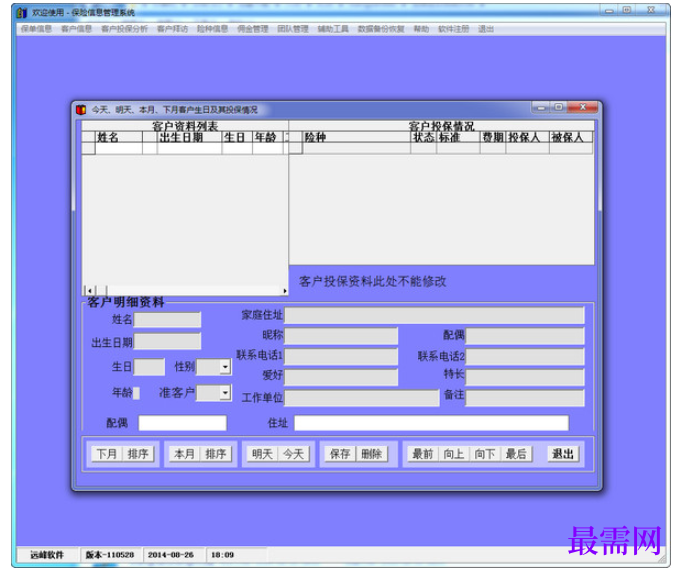The width and height of the screenshot is (680, 572).
Task: Click the 排序 button beside 下月
Action: pyautogui.click(x=138, y=454)
